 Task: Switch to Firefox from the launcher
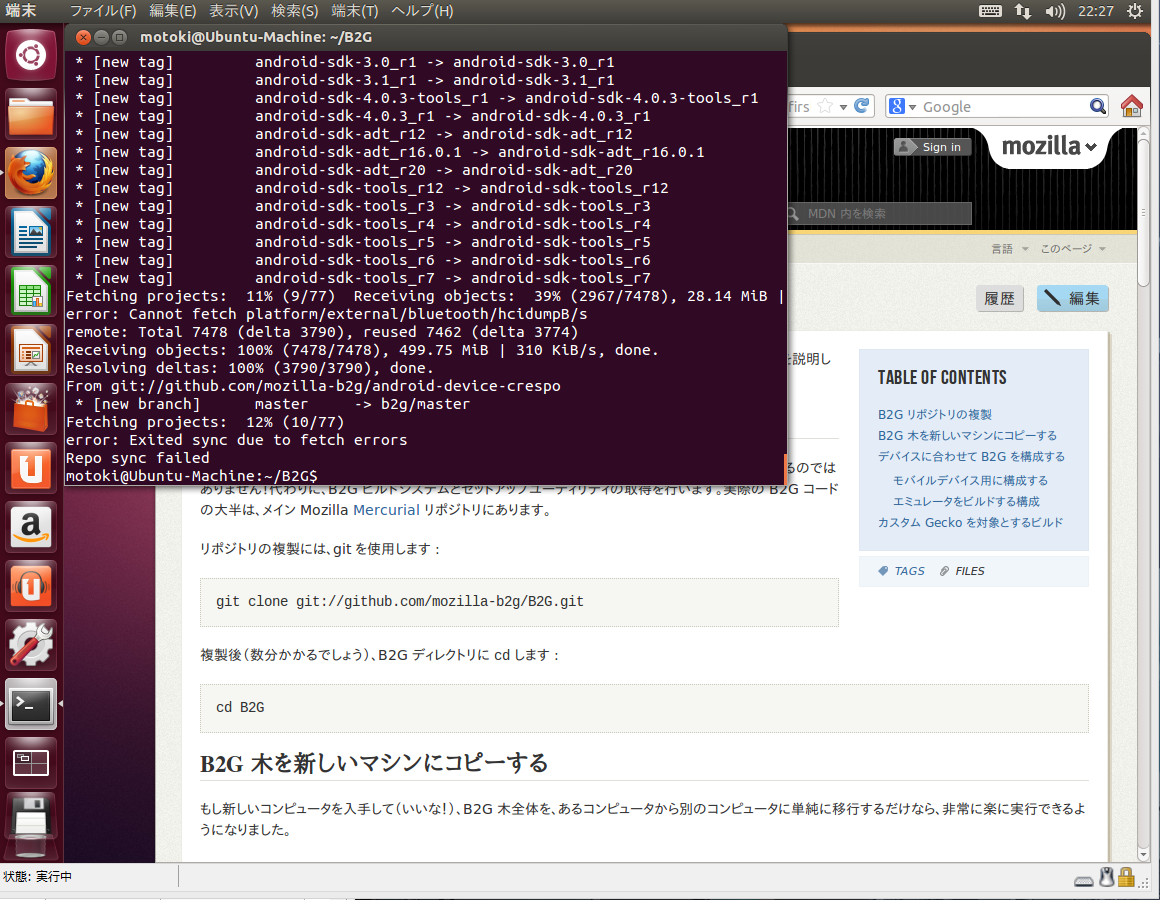[x=31, y=173]
